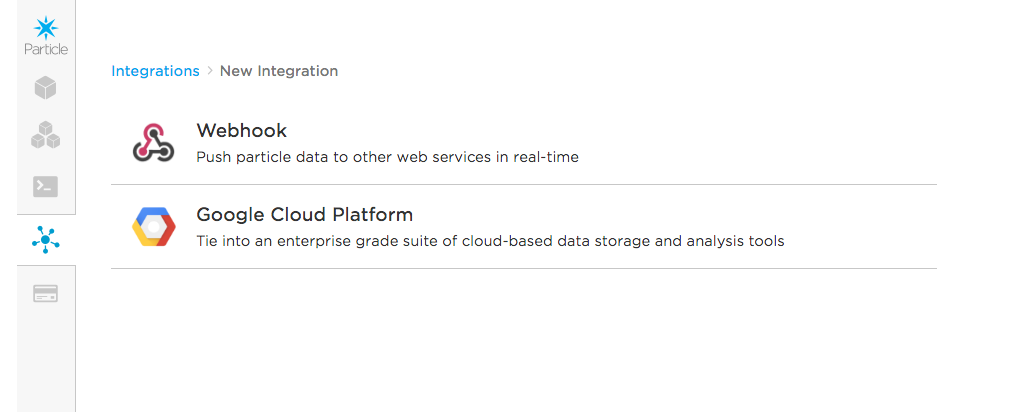Click the New Integration breadcrumb label

point(279,71)
